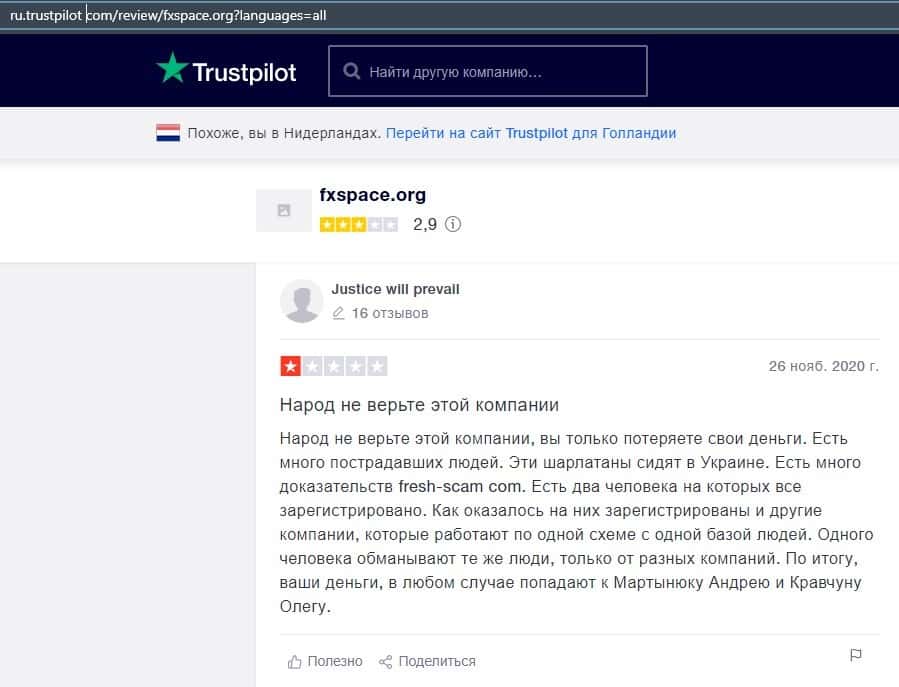Follow the Перейти на сайт Trustpilot link
This screenshot has height=687, width=899.
(x=531, y=133)
